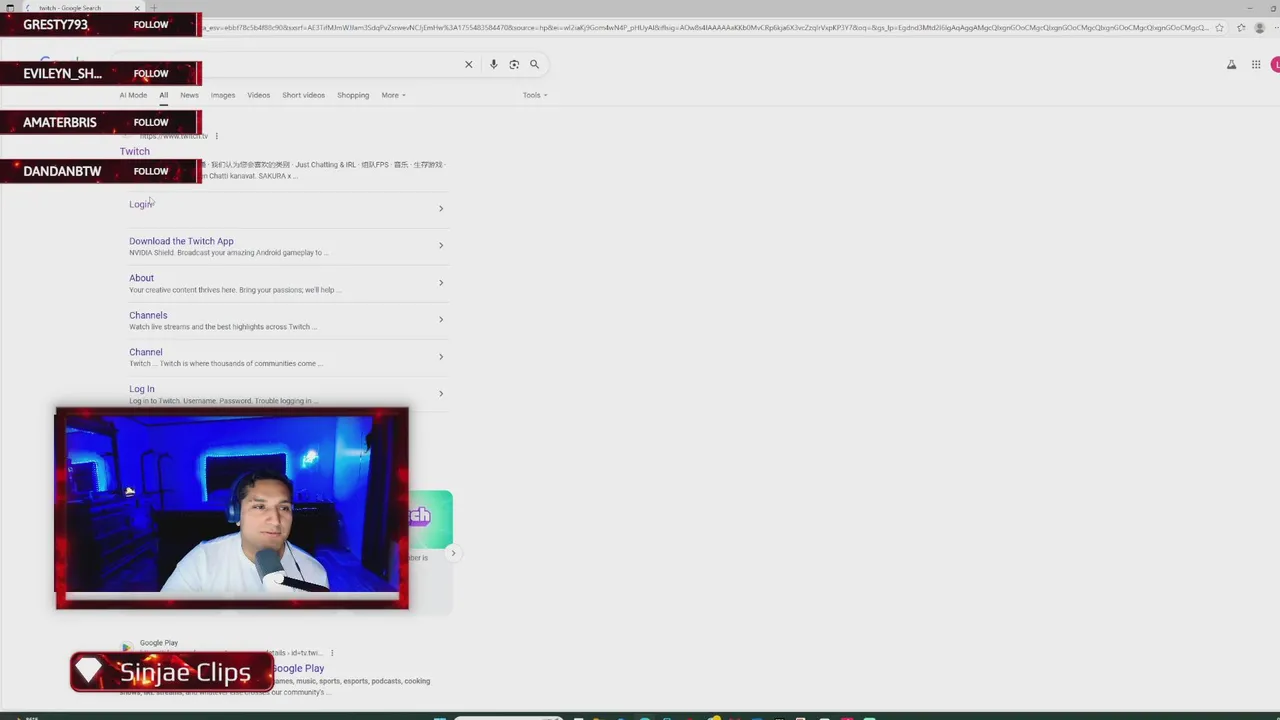Open the tab actions menu icon
Image resolution: width=1280 pixels, height=720 pixels.
(10, 8)
